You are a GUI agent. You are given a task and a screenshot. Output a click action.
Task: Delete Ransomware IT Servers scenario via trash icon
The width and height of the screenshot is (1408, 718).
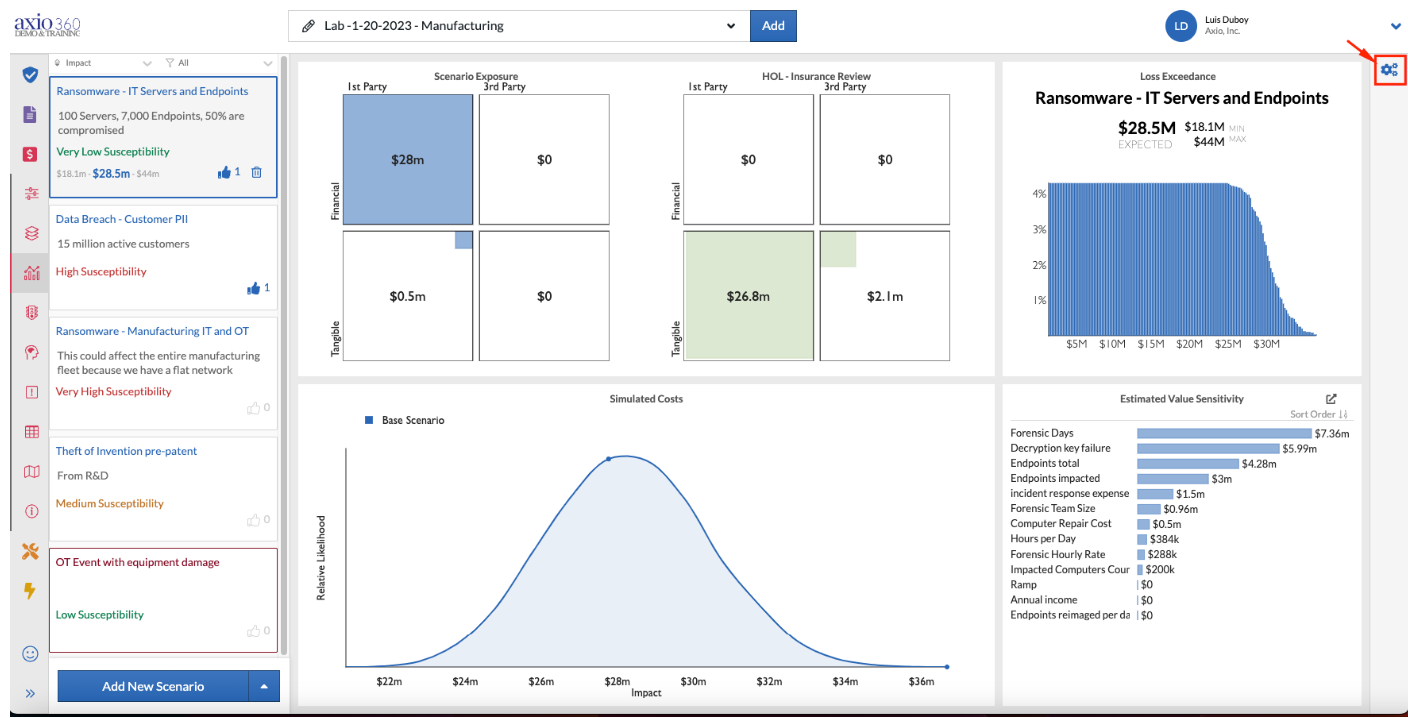256,173
